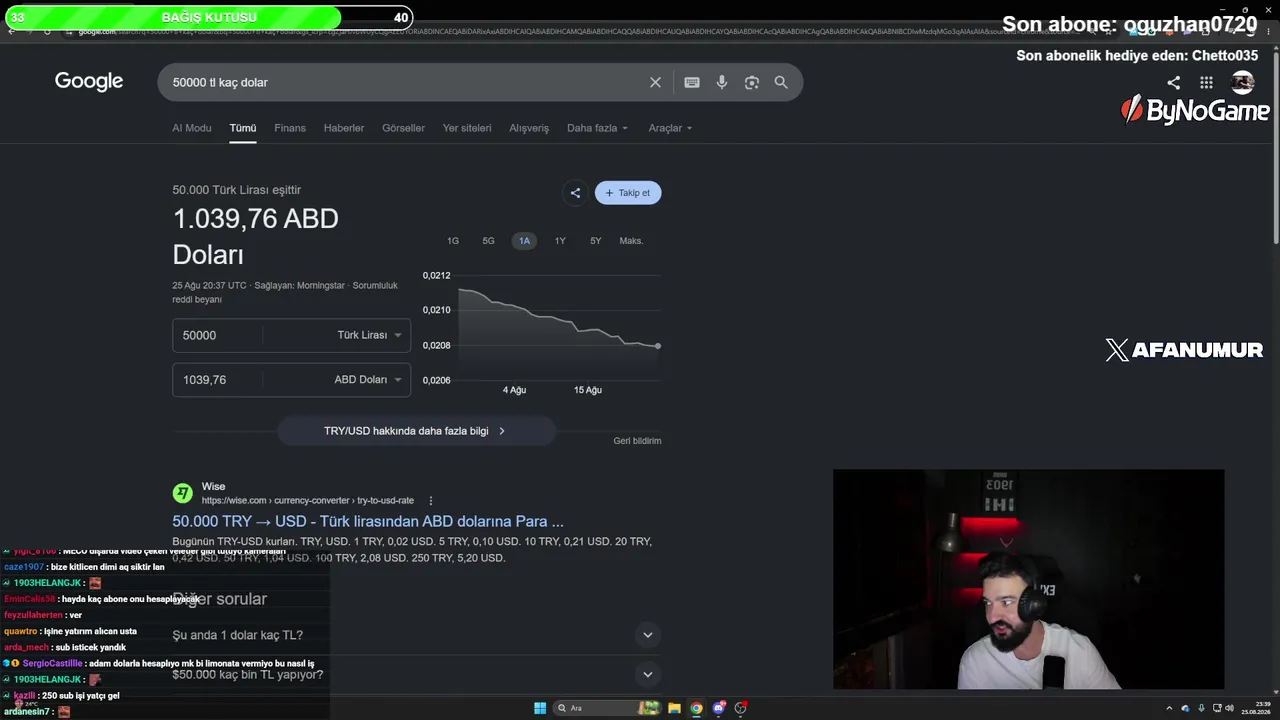The width and height of the screenshot is (1280, 720).
Task: Click the Google logo
Action: pyautogui.click(x=89, y=81)
